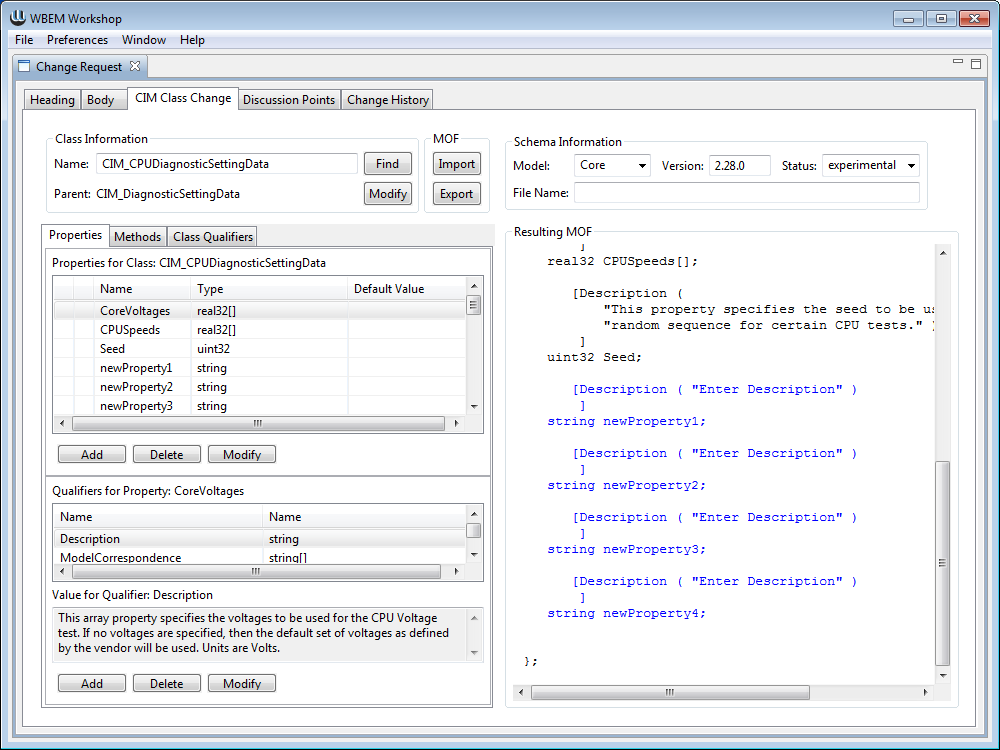Image resolution: width=1000 pixels, height=750 pixels.
Task: Click the Default Value column header
Action: click(407, 289)
